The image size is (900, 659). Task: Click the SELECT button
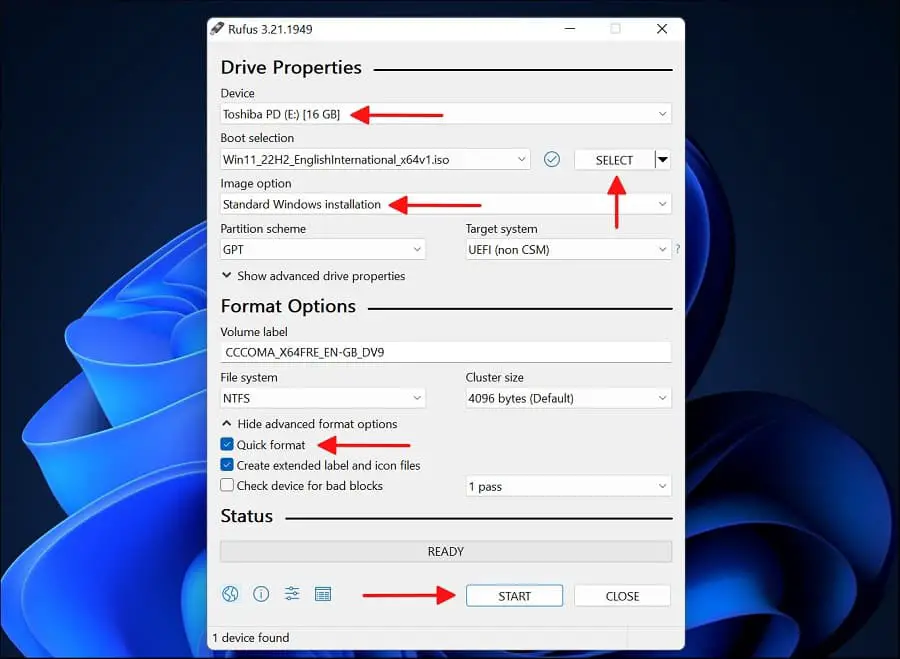click(x=614, y=160)
